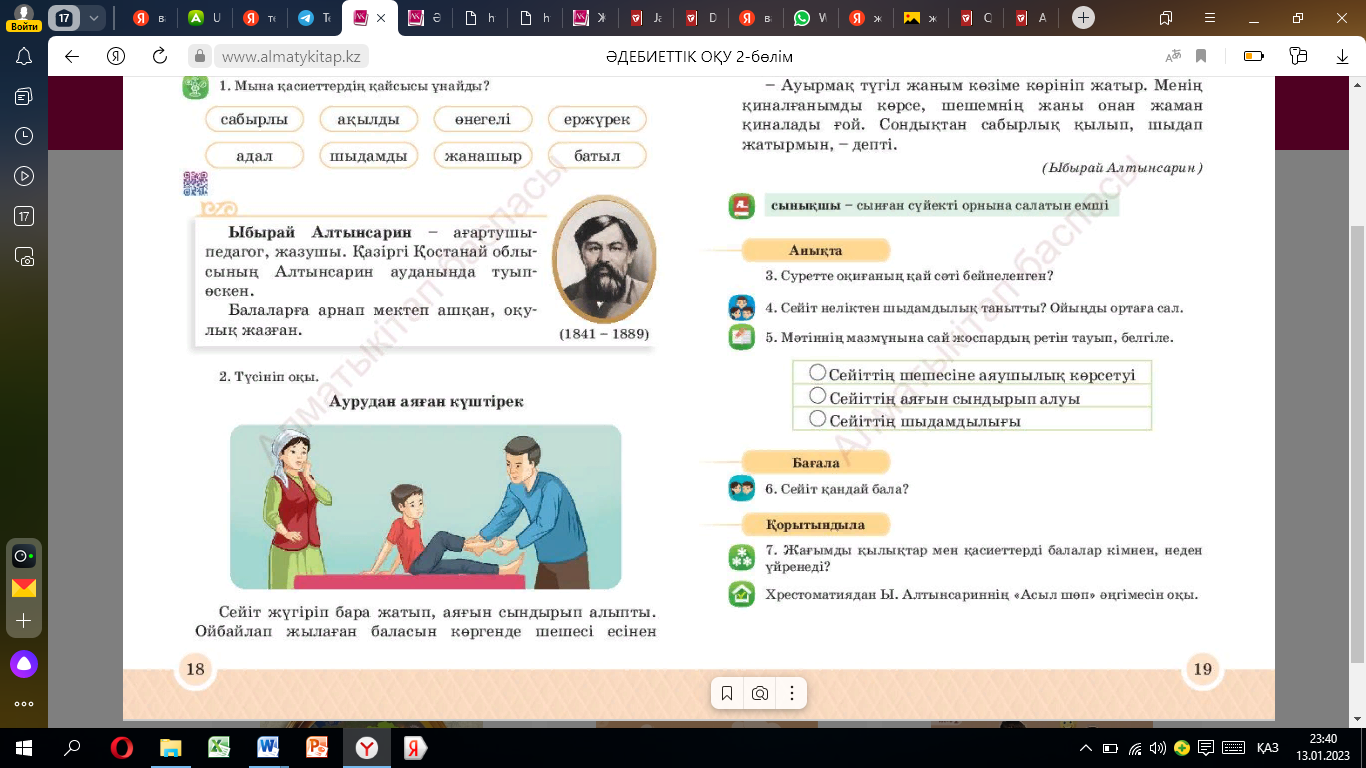
Task: Select the radio for "Сейіттің шыдамдылығы"
Action: click(817, 419)
